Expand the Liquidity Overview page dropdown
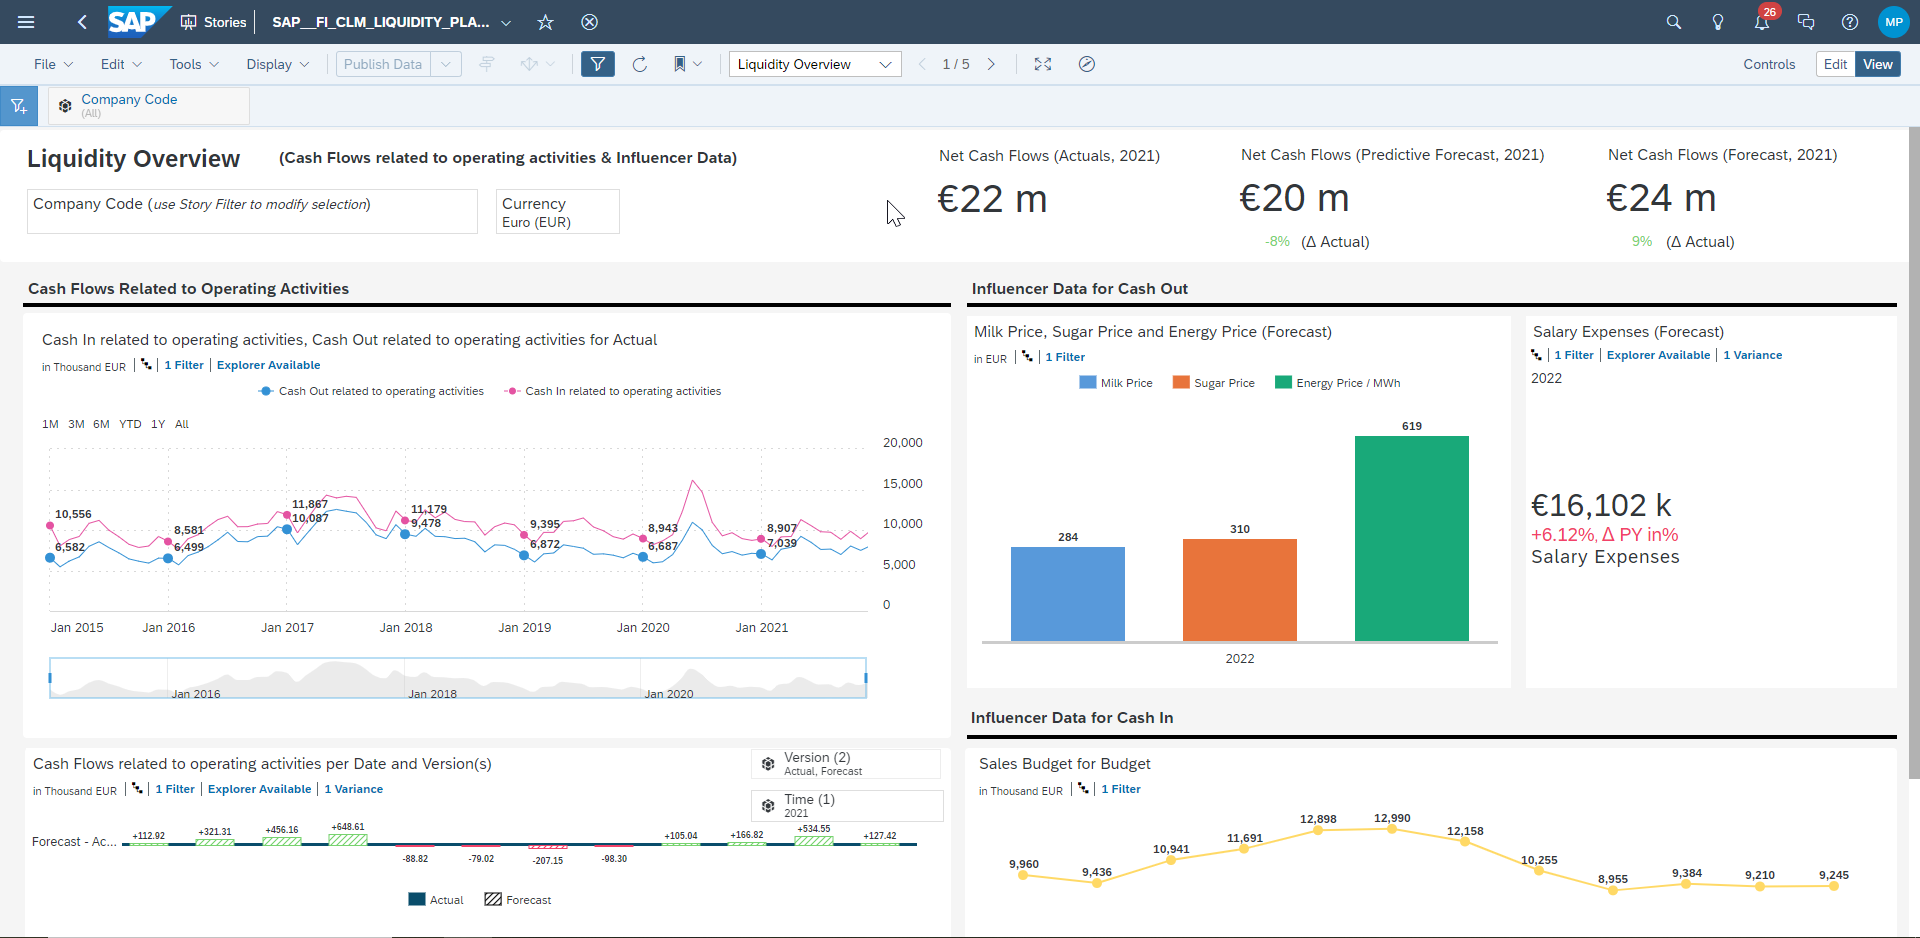Screen dimensions: 1920x938 (x=885, y=64)
